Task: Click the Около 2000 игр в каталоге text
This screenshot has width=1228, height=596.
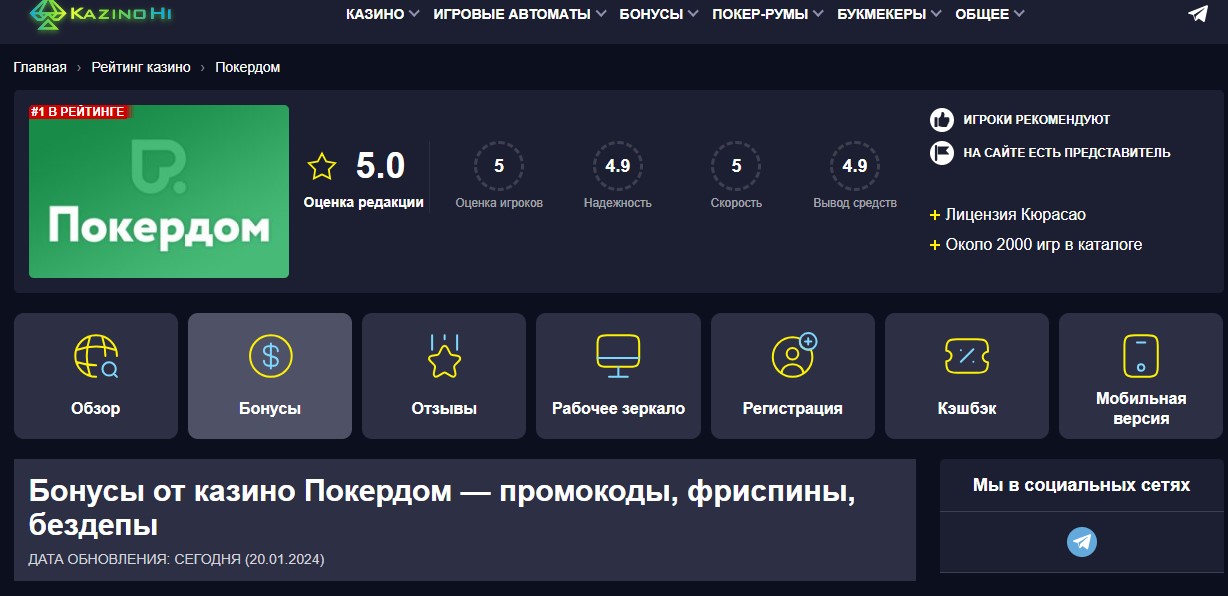Action: 1043,244
